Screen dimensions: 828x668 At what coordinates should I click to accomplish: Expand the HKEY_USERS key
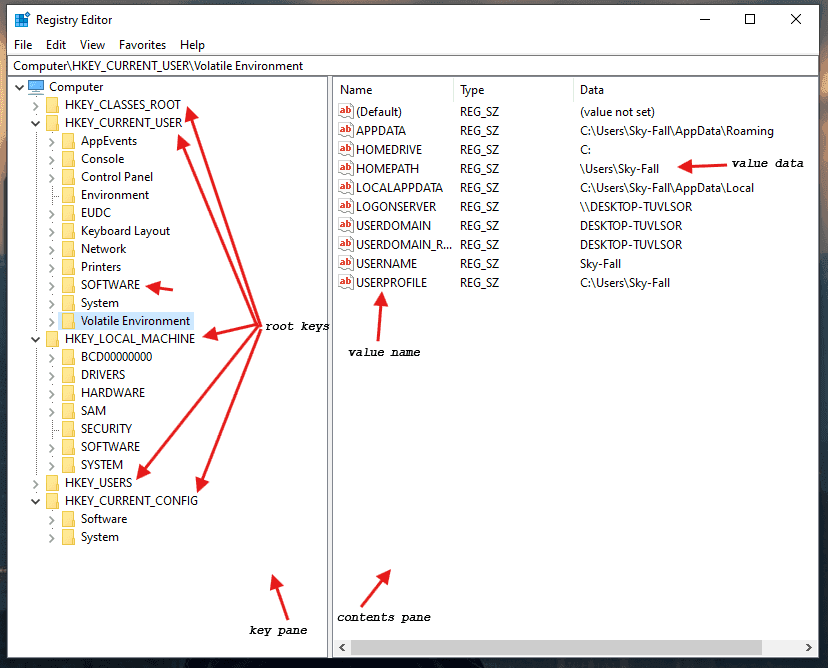(x=35, y=483)
